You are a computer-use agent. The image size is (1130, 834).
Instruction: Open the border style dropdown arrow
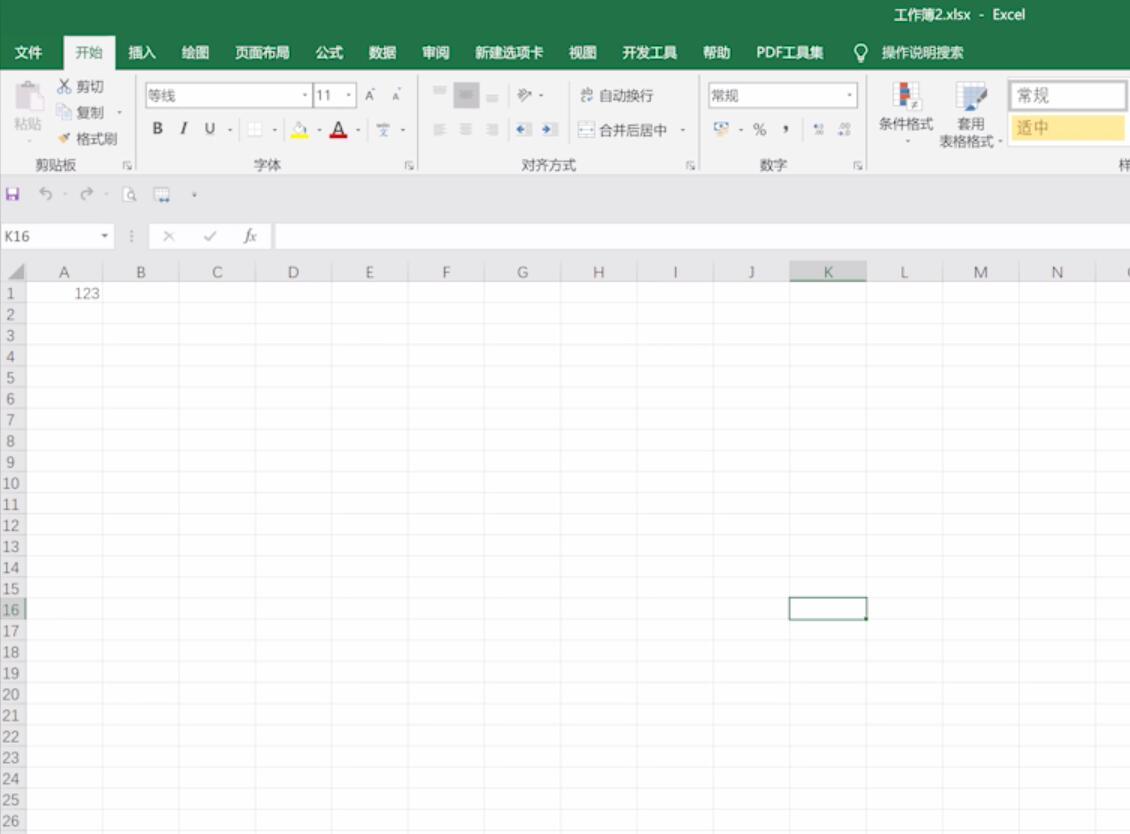click(275, 130)
